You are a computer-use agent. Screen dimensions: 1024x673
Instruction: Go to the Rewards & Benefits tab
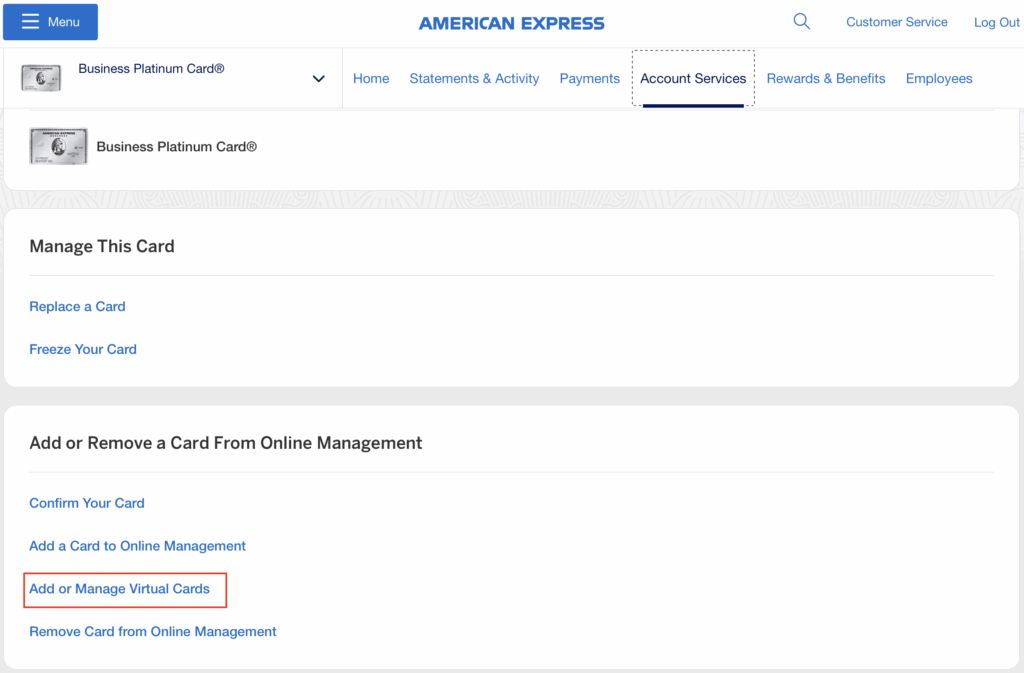coord(826,78)
